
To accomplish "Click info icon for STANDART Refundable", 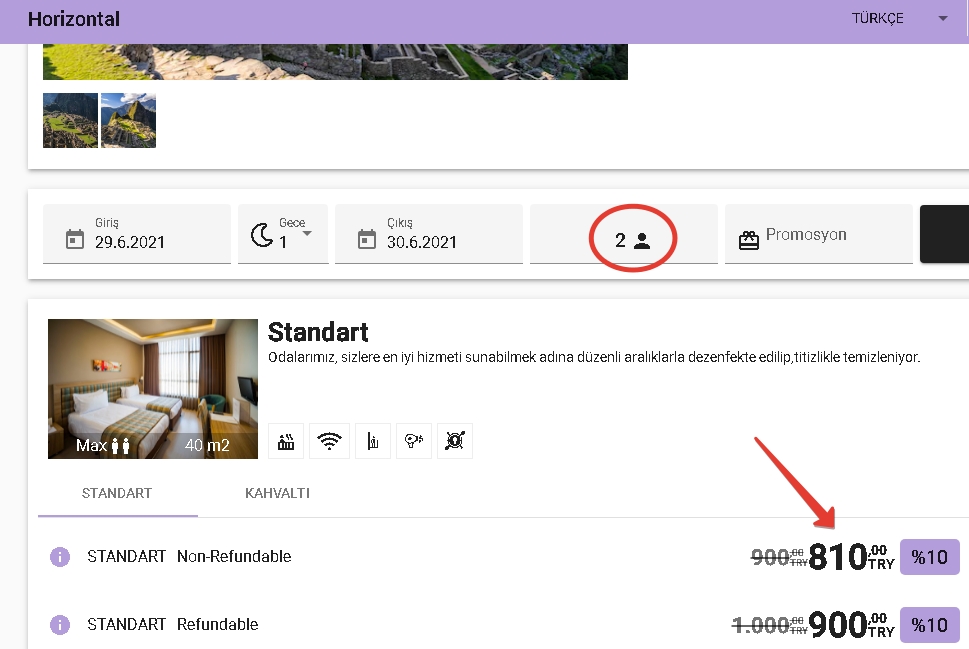I will (60, 625).
